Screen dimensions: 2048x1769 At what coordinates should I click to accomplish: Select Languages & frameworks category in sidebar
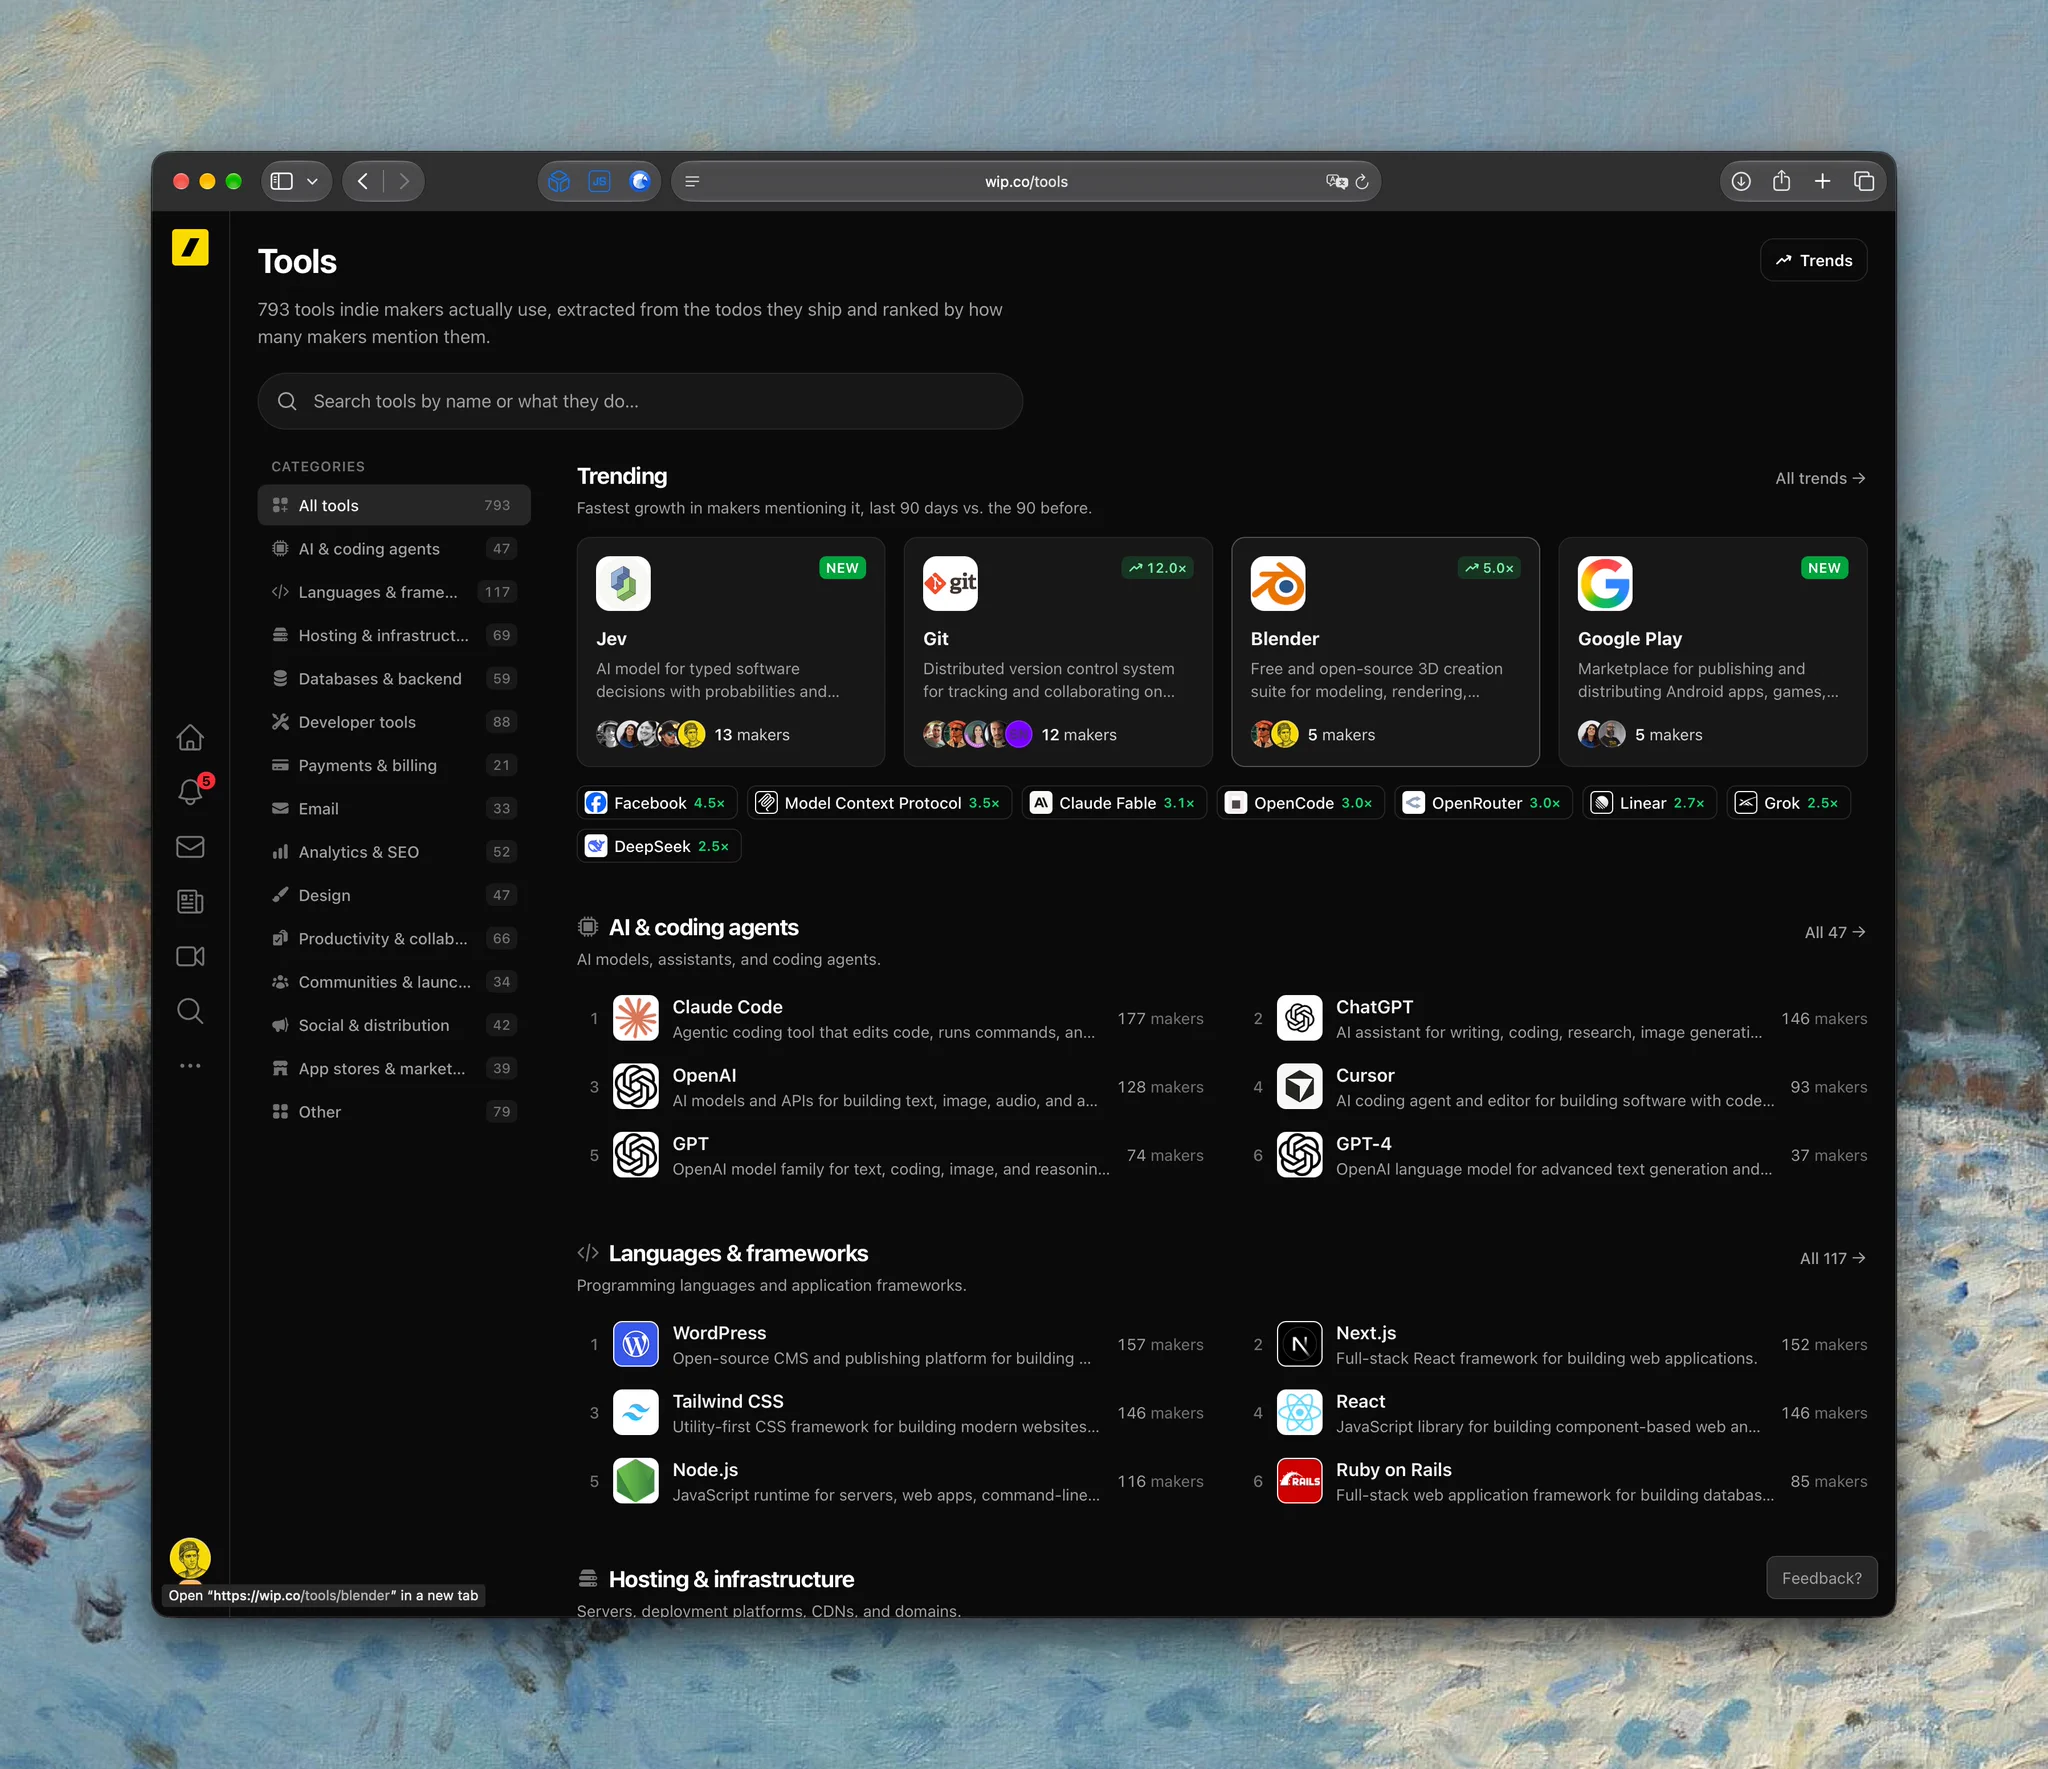tap(394, 592)
